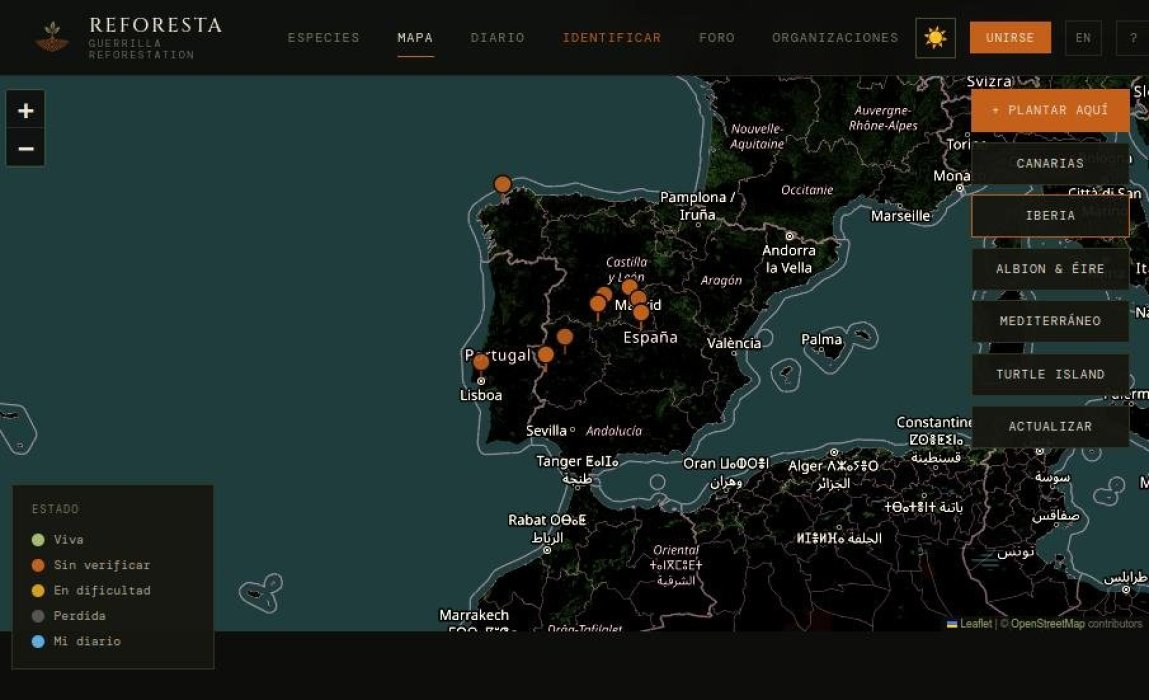1149x700 pixels.
Task: Jump to Albion & Éire region
Action: [x=1050, y=269]
